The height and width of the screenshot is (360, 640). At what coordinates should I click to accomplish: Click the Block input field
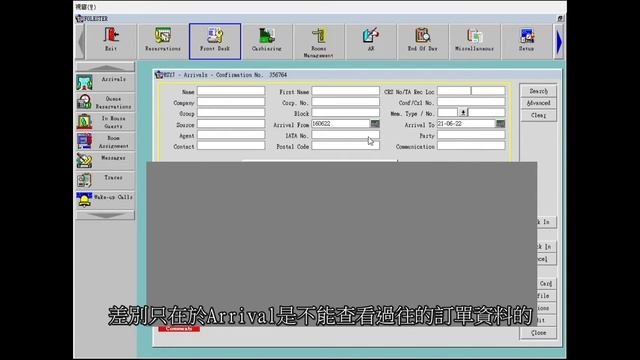[345, 113]
